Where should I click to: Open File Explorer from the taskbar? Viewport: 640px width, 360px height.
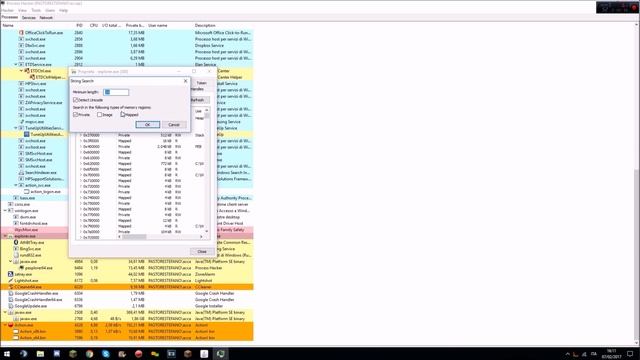[x=40, y=354]
